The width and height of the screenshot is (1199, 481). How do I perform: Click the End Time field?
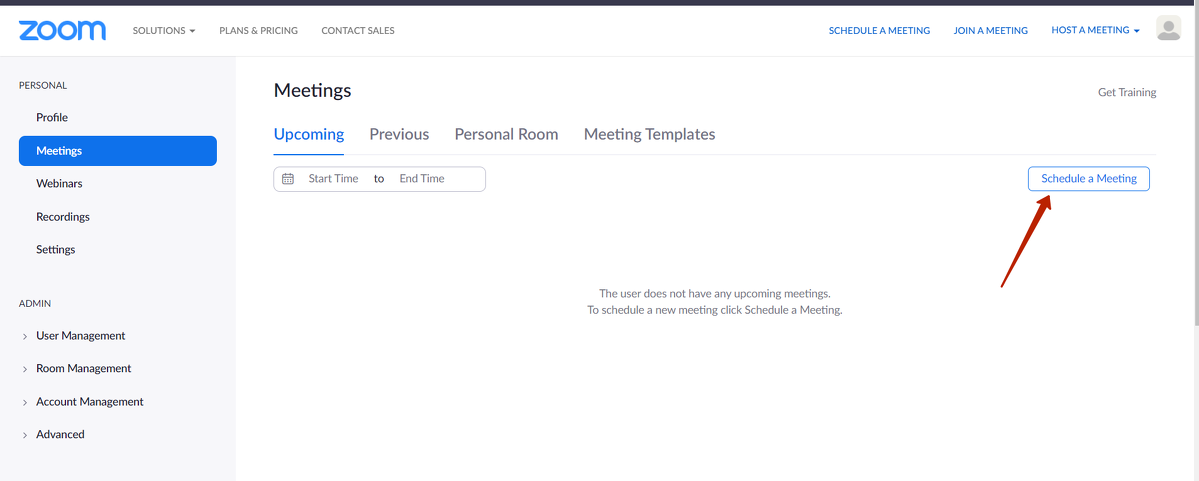coord(422,179)
